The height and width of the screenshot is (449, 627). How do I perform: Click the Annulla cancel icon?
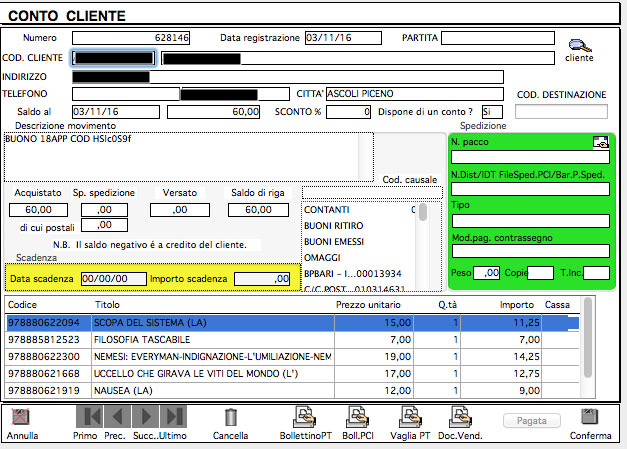21,417
